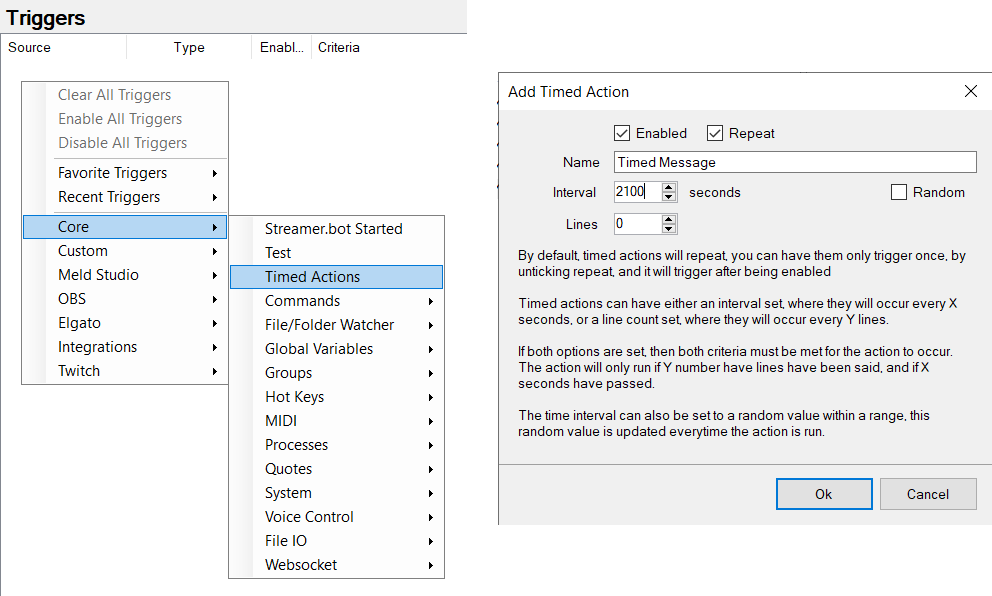
Task: Enable the Random interval checkbox
Action: click(x=898, y=192)
